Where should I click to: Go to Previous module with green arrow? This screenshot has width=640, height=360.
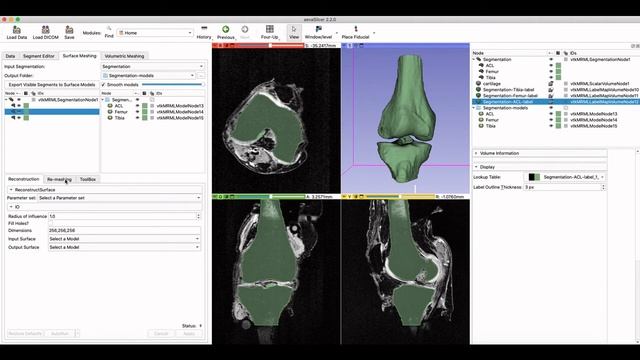pyautogui.click(x=225, y=29)
